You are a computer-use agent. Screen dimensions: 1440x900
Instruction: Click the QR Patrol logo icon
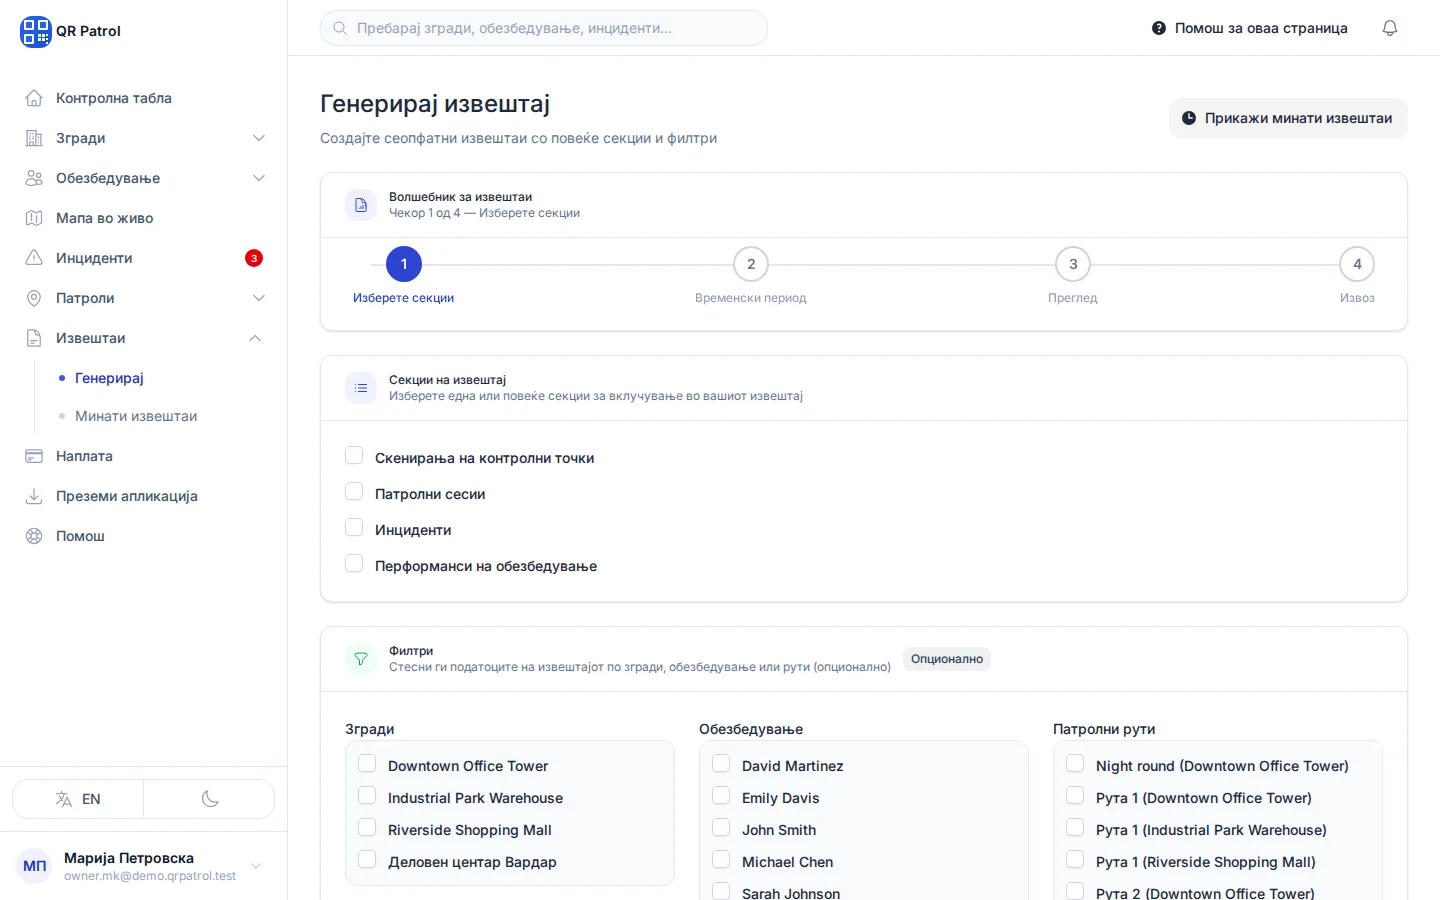click(35, 31)
